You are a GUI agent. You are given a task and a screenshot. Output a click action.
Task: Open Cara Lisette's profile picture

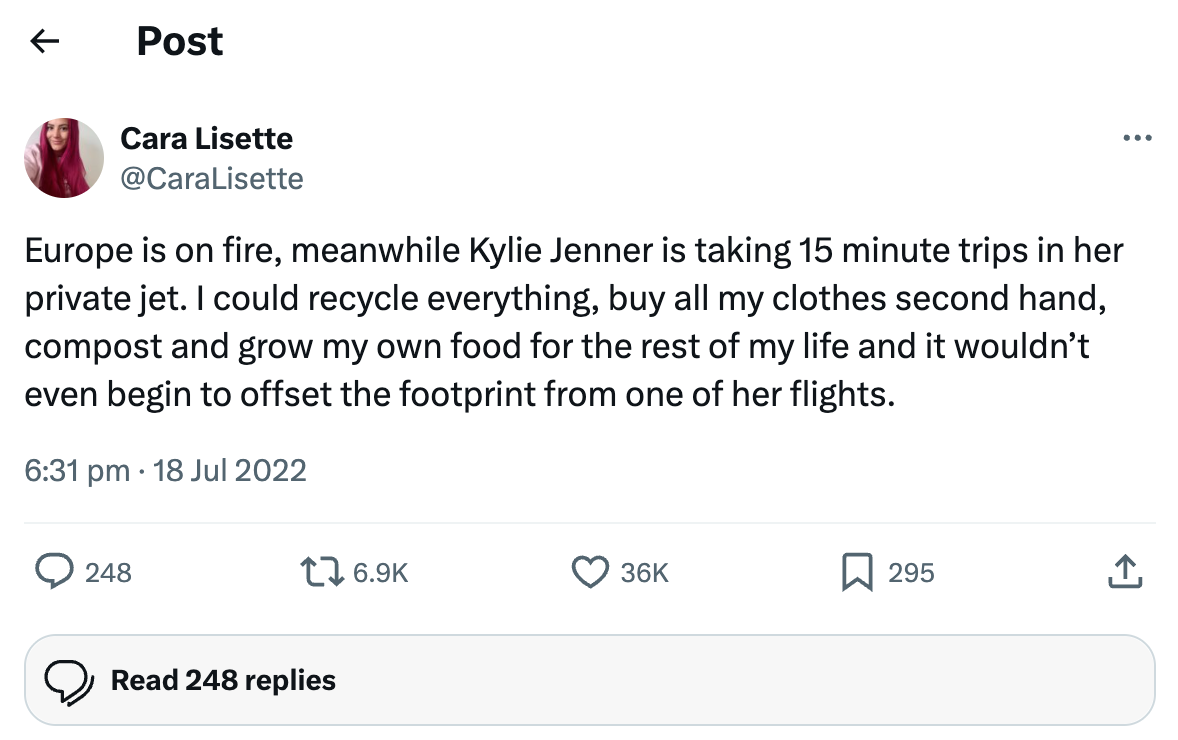(64, 157)
